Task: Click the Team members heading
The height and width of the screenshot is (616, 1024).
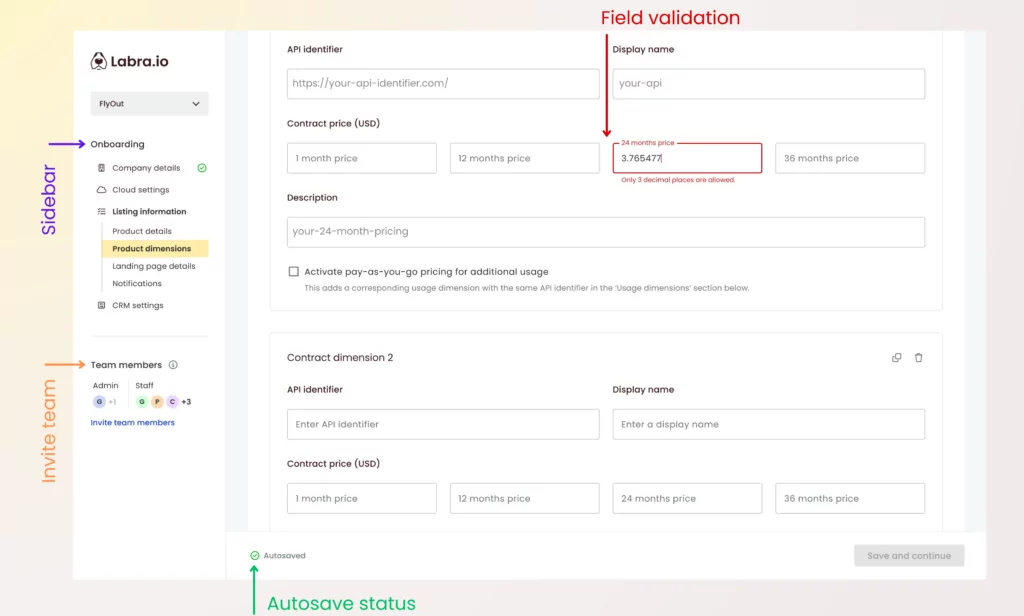Action: click(x=126, y=365)
